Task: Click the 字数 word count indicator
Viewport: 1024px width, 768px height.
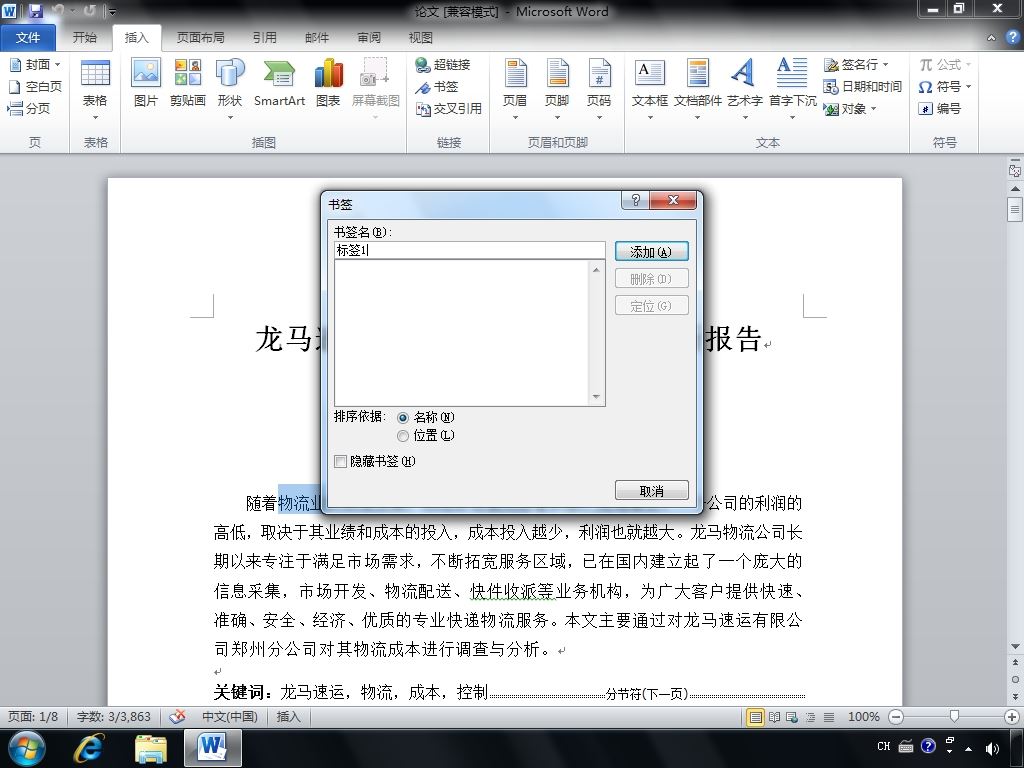Action: tap(114, 716)
